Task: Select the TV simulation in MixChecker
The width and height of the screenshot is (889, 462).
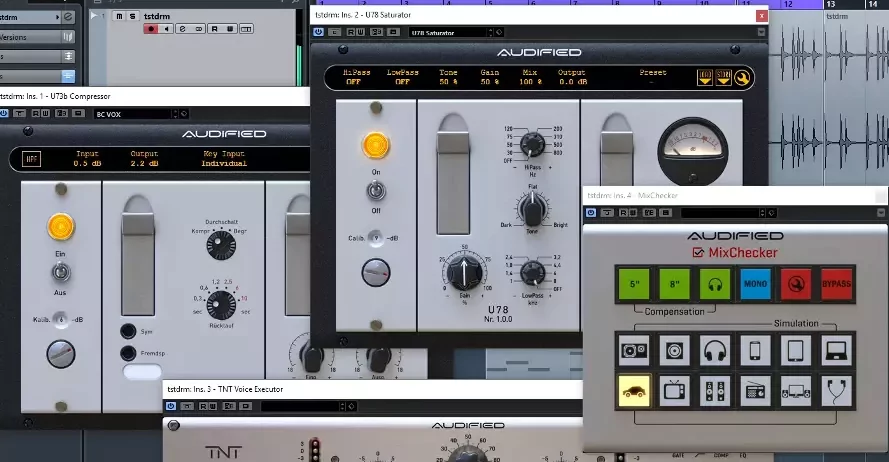Action: click(x=674, y=391)
